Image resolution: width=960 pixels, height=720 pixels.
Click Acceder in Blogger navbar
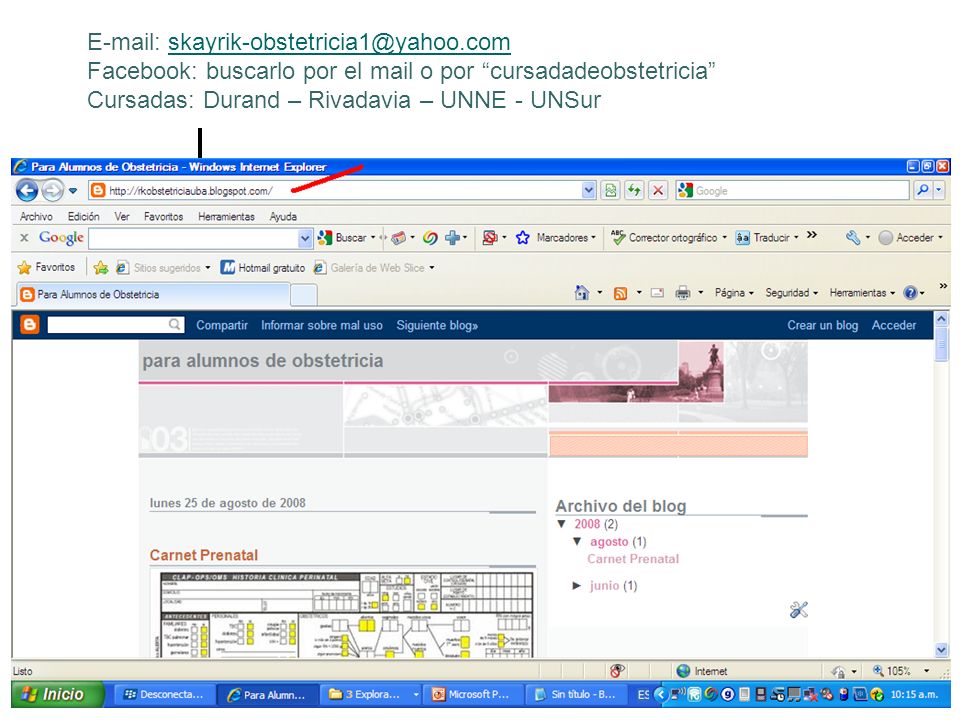(x=894, y=325)
